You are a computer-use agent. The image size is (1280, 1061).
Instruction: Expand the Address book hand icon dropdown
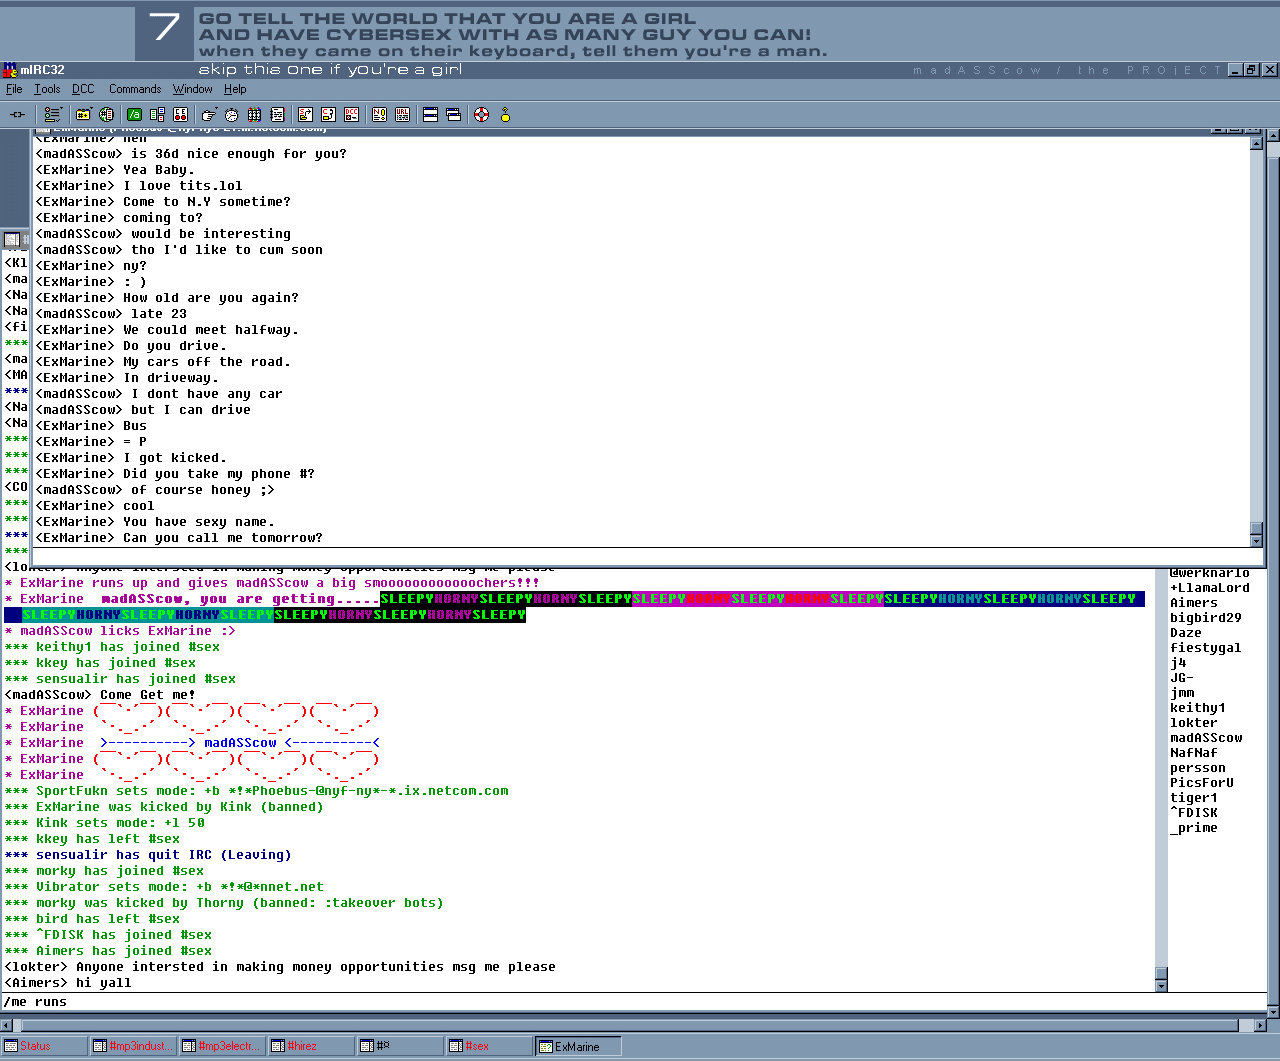(208, 115)
